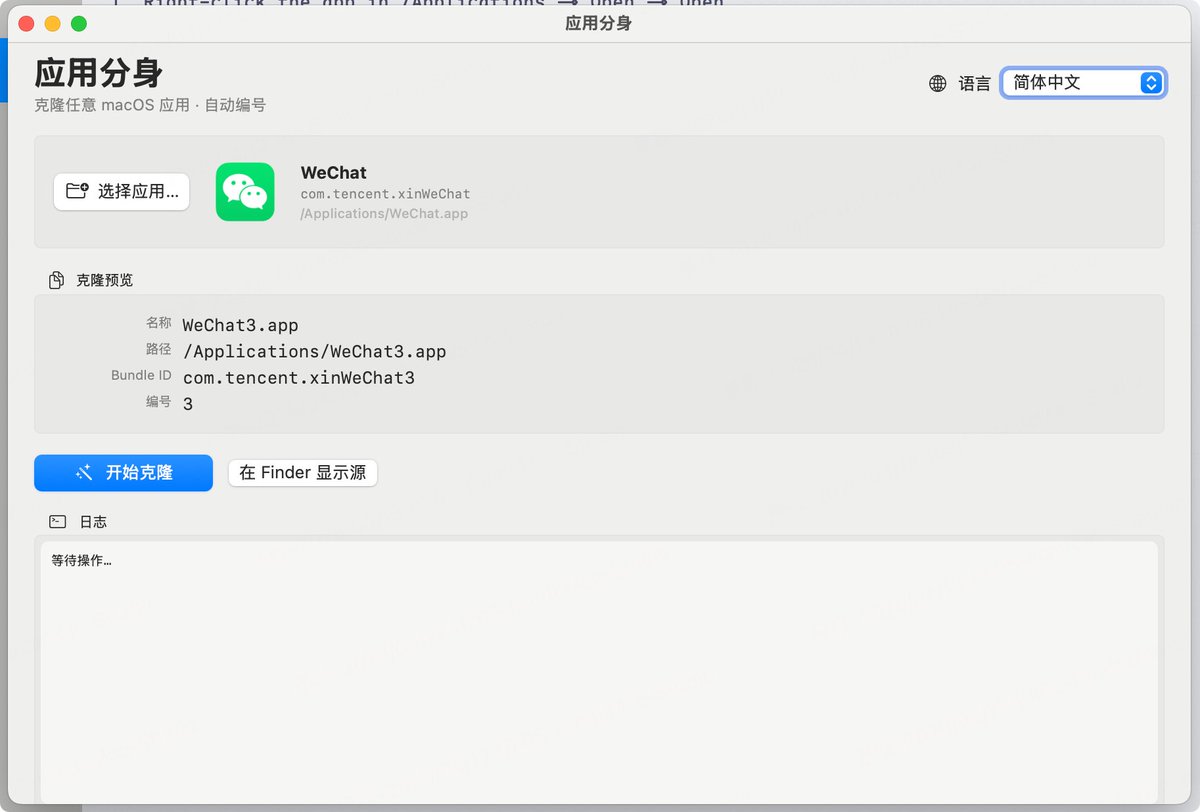The width and height of the screenshot is (1200, 812).
Task: Click the log terminal icon
Action: coord(58,521)
